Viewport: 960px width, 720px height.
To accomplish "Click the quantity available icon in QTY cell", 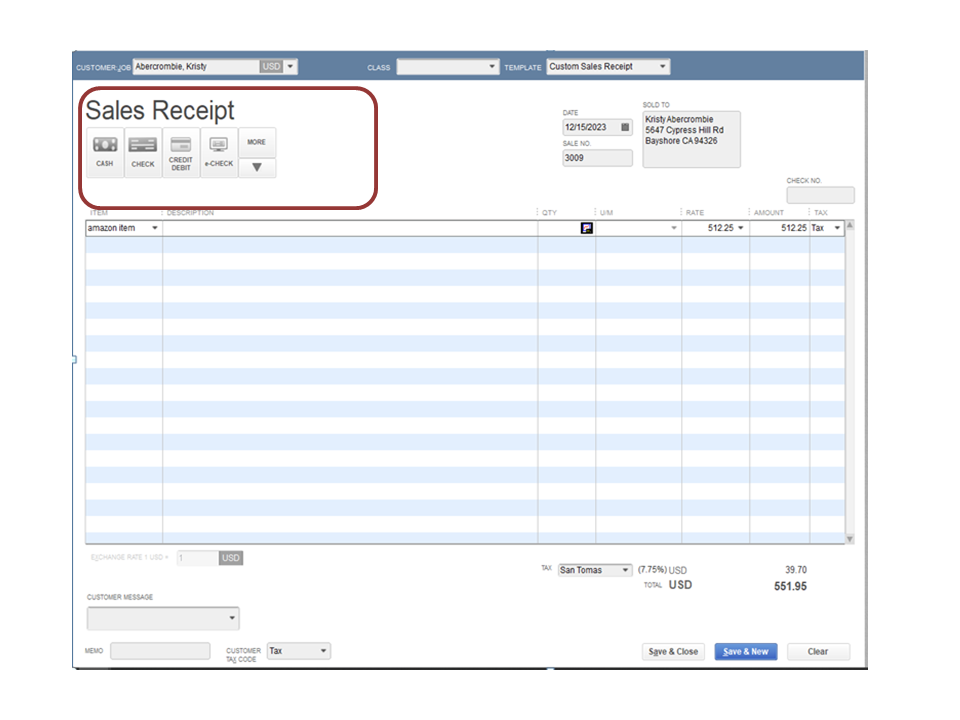I will tap(587, 228).
